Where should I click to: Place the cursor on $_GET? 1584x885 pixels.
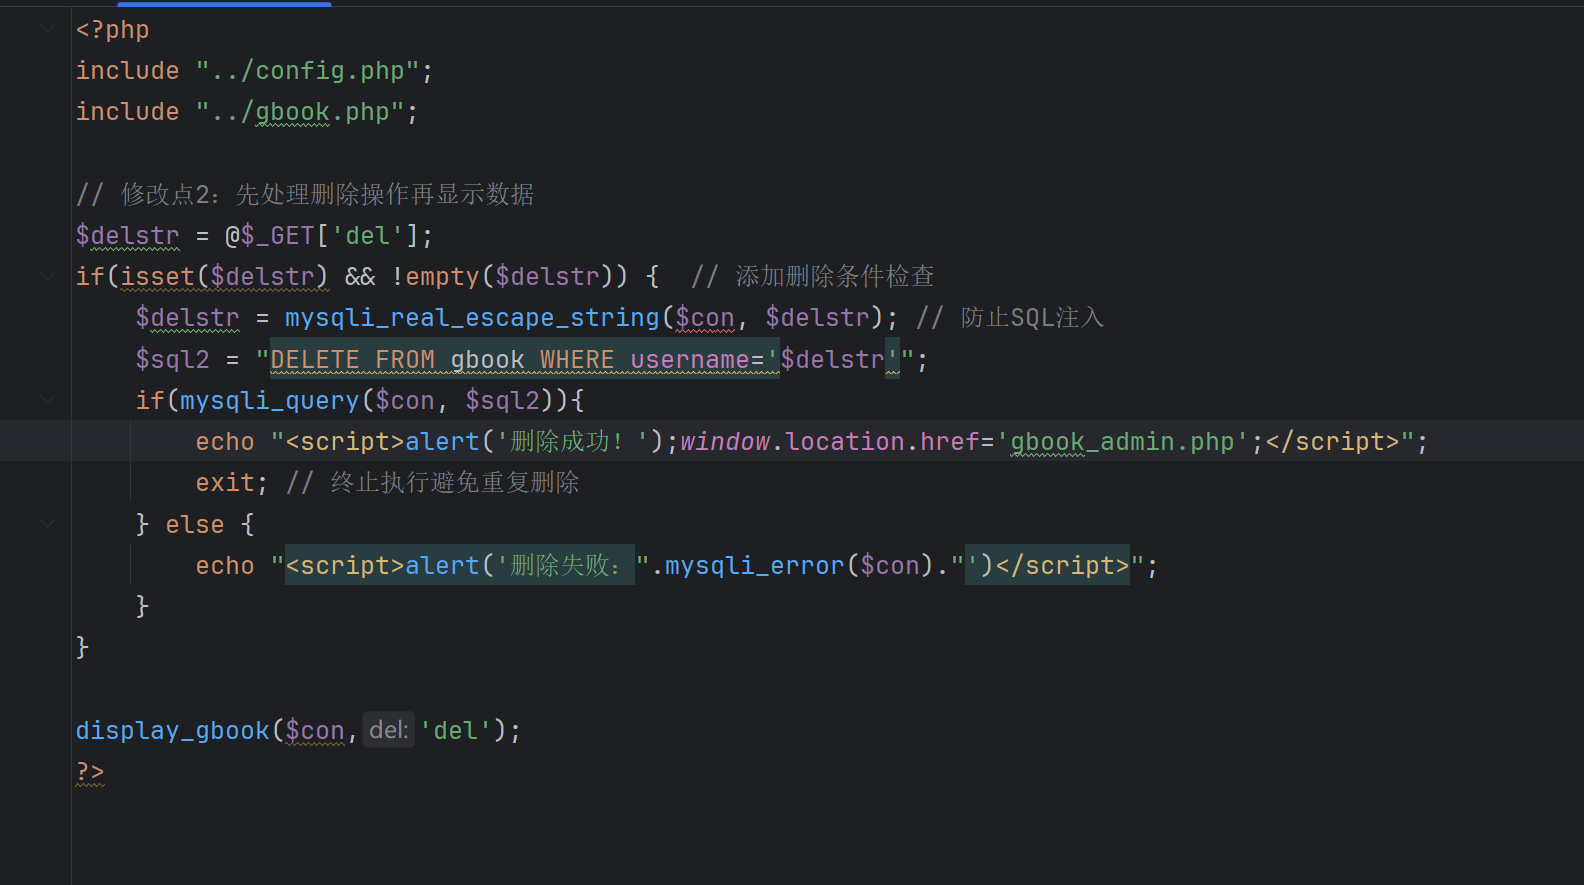click(x=278, y=236)
